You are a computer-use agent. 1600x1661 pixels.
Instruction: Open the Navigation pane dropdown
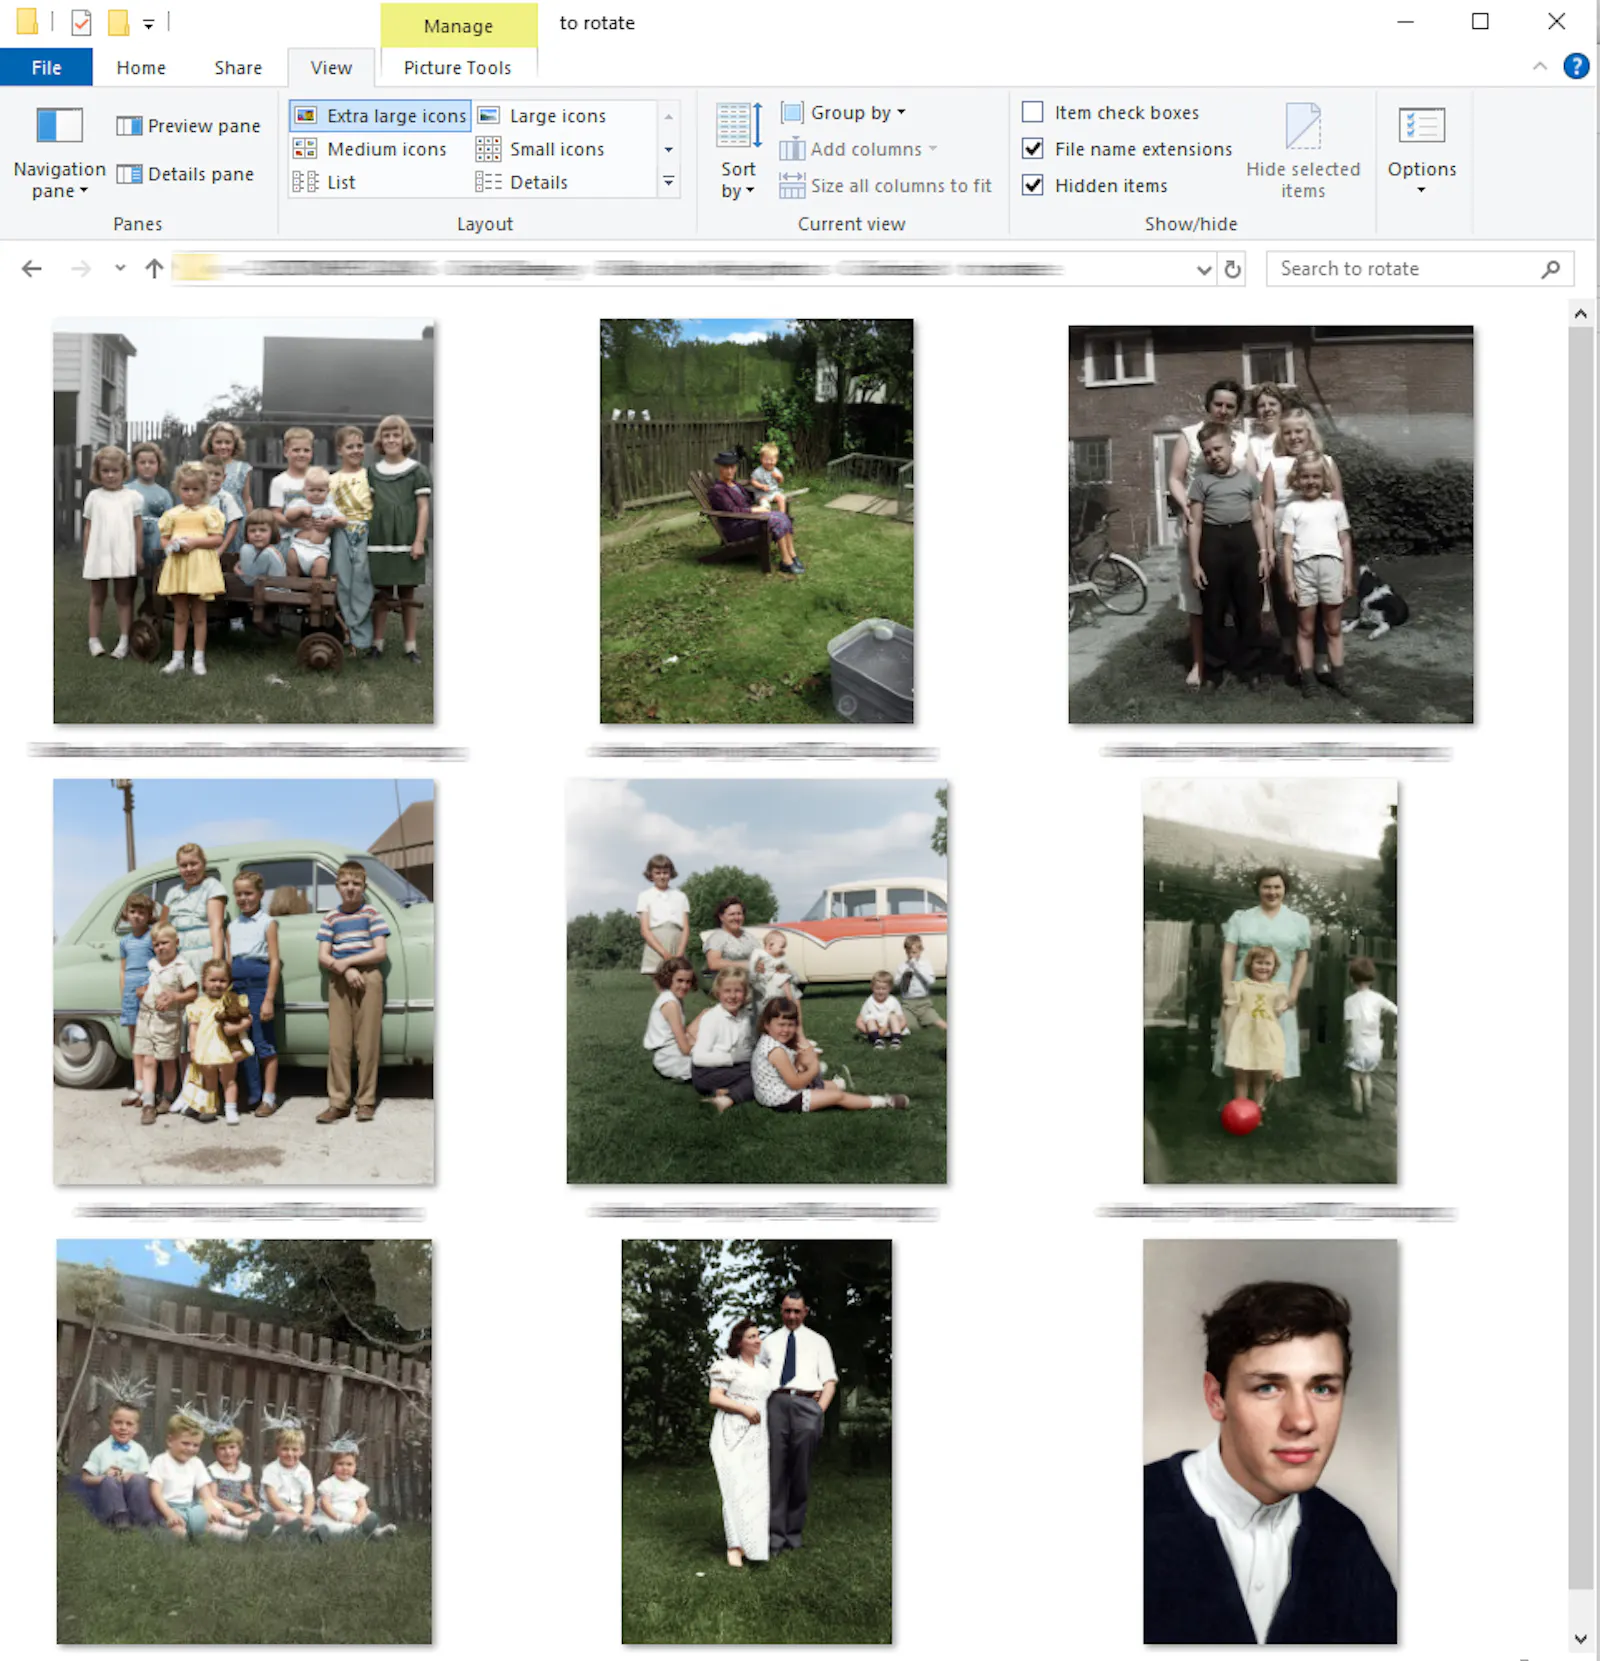pos(59,180)
